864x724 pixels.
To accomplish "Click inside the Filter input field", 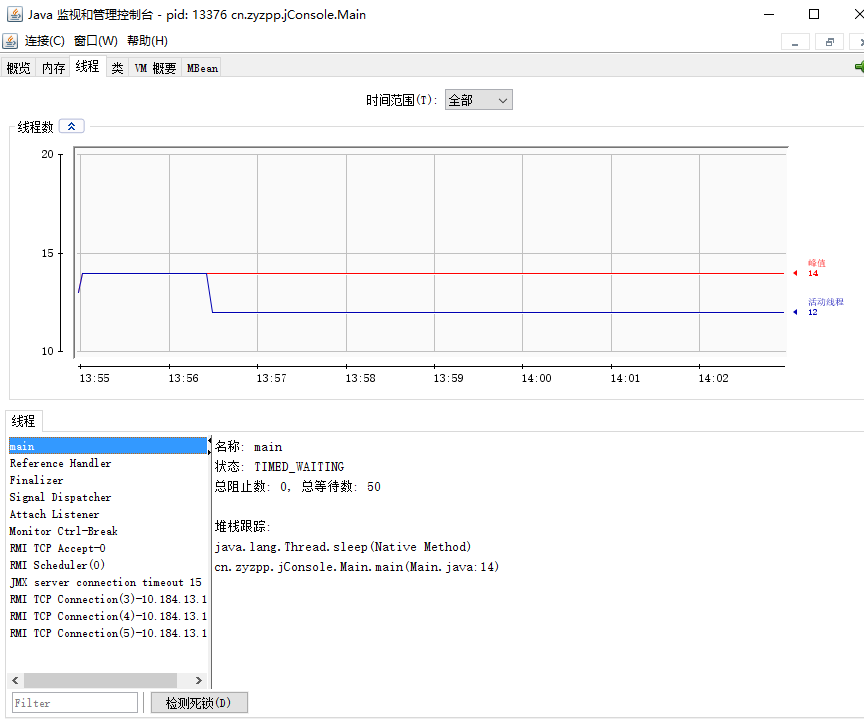I will pyautogui.click(x=74, y=702).
